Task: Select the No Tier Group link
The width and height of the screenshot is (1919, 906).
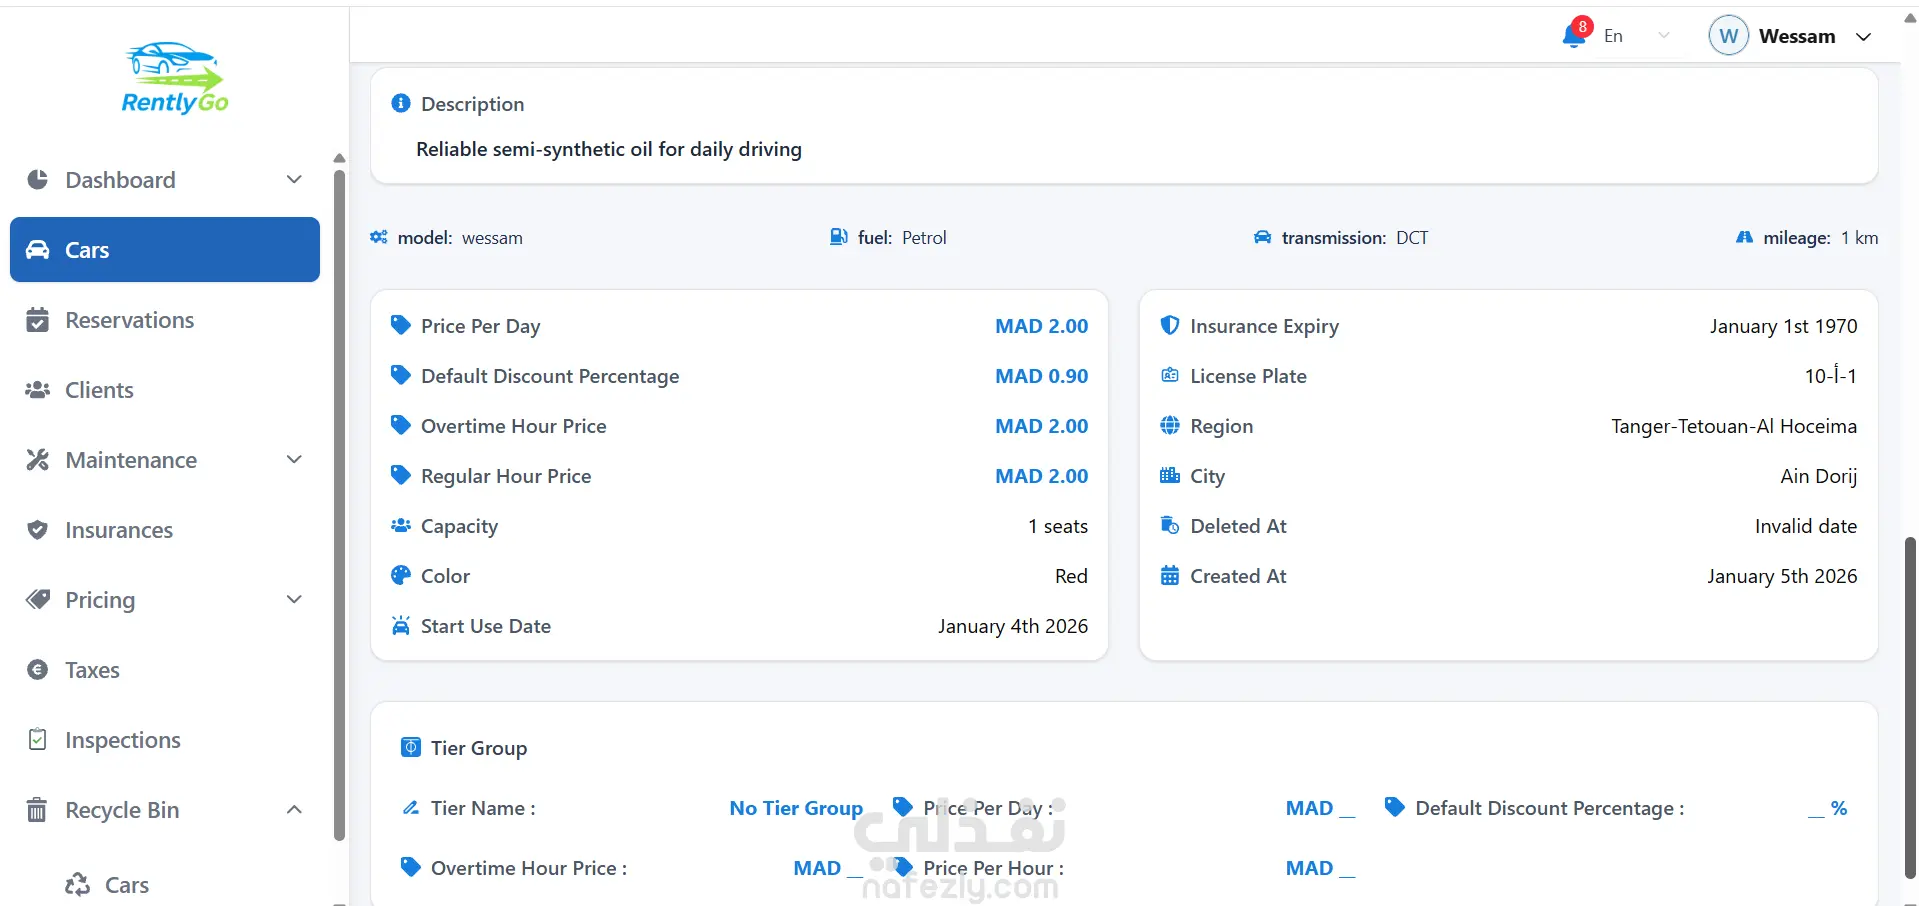Action: pyautogui.click(x=796, y=808)
